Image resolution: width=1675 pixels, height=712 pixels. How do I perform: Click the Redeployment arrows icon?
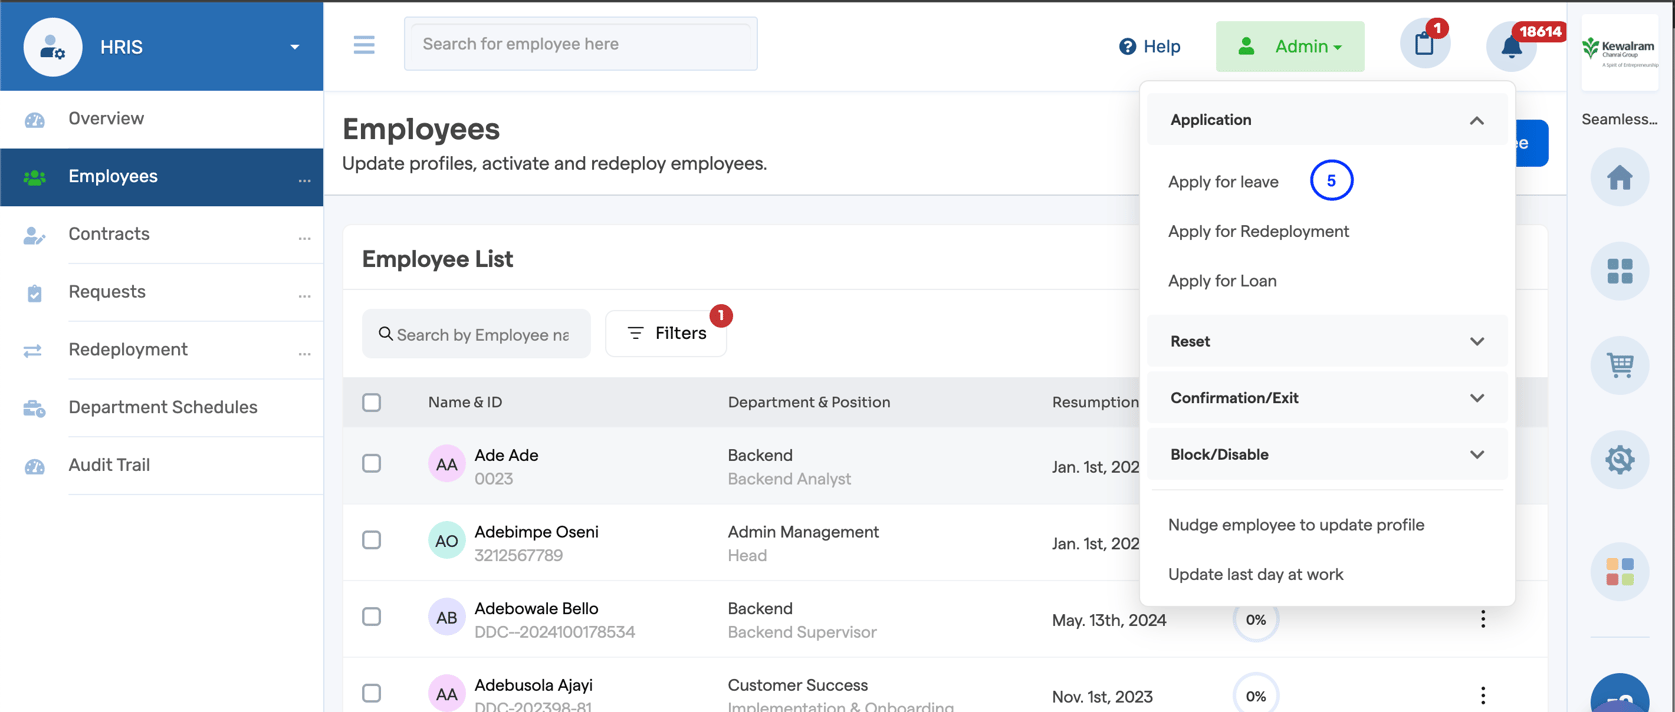[33, 351]
